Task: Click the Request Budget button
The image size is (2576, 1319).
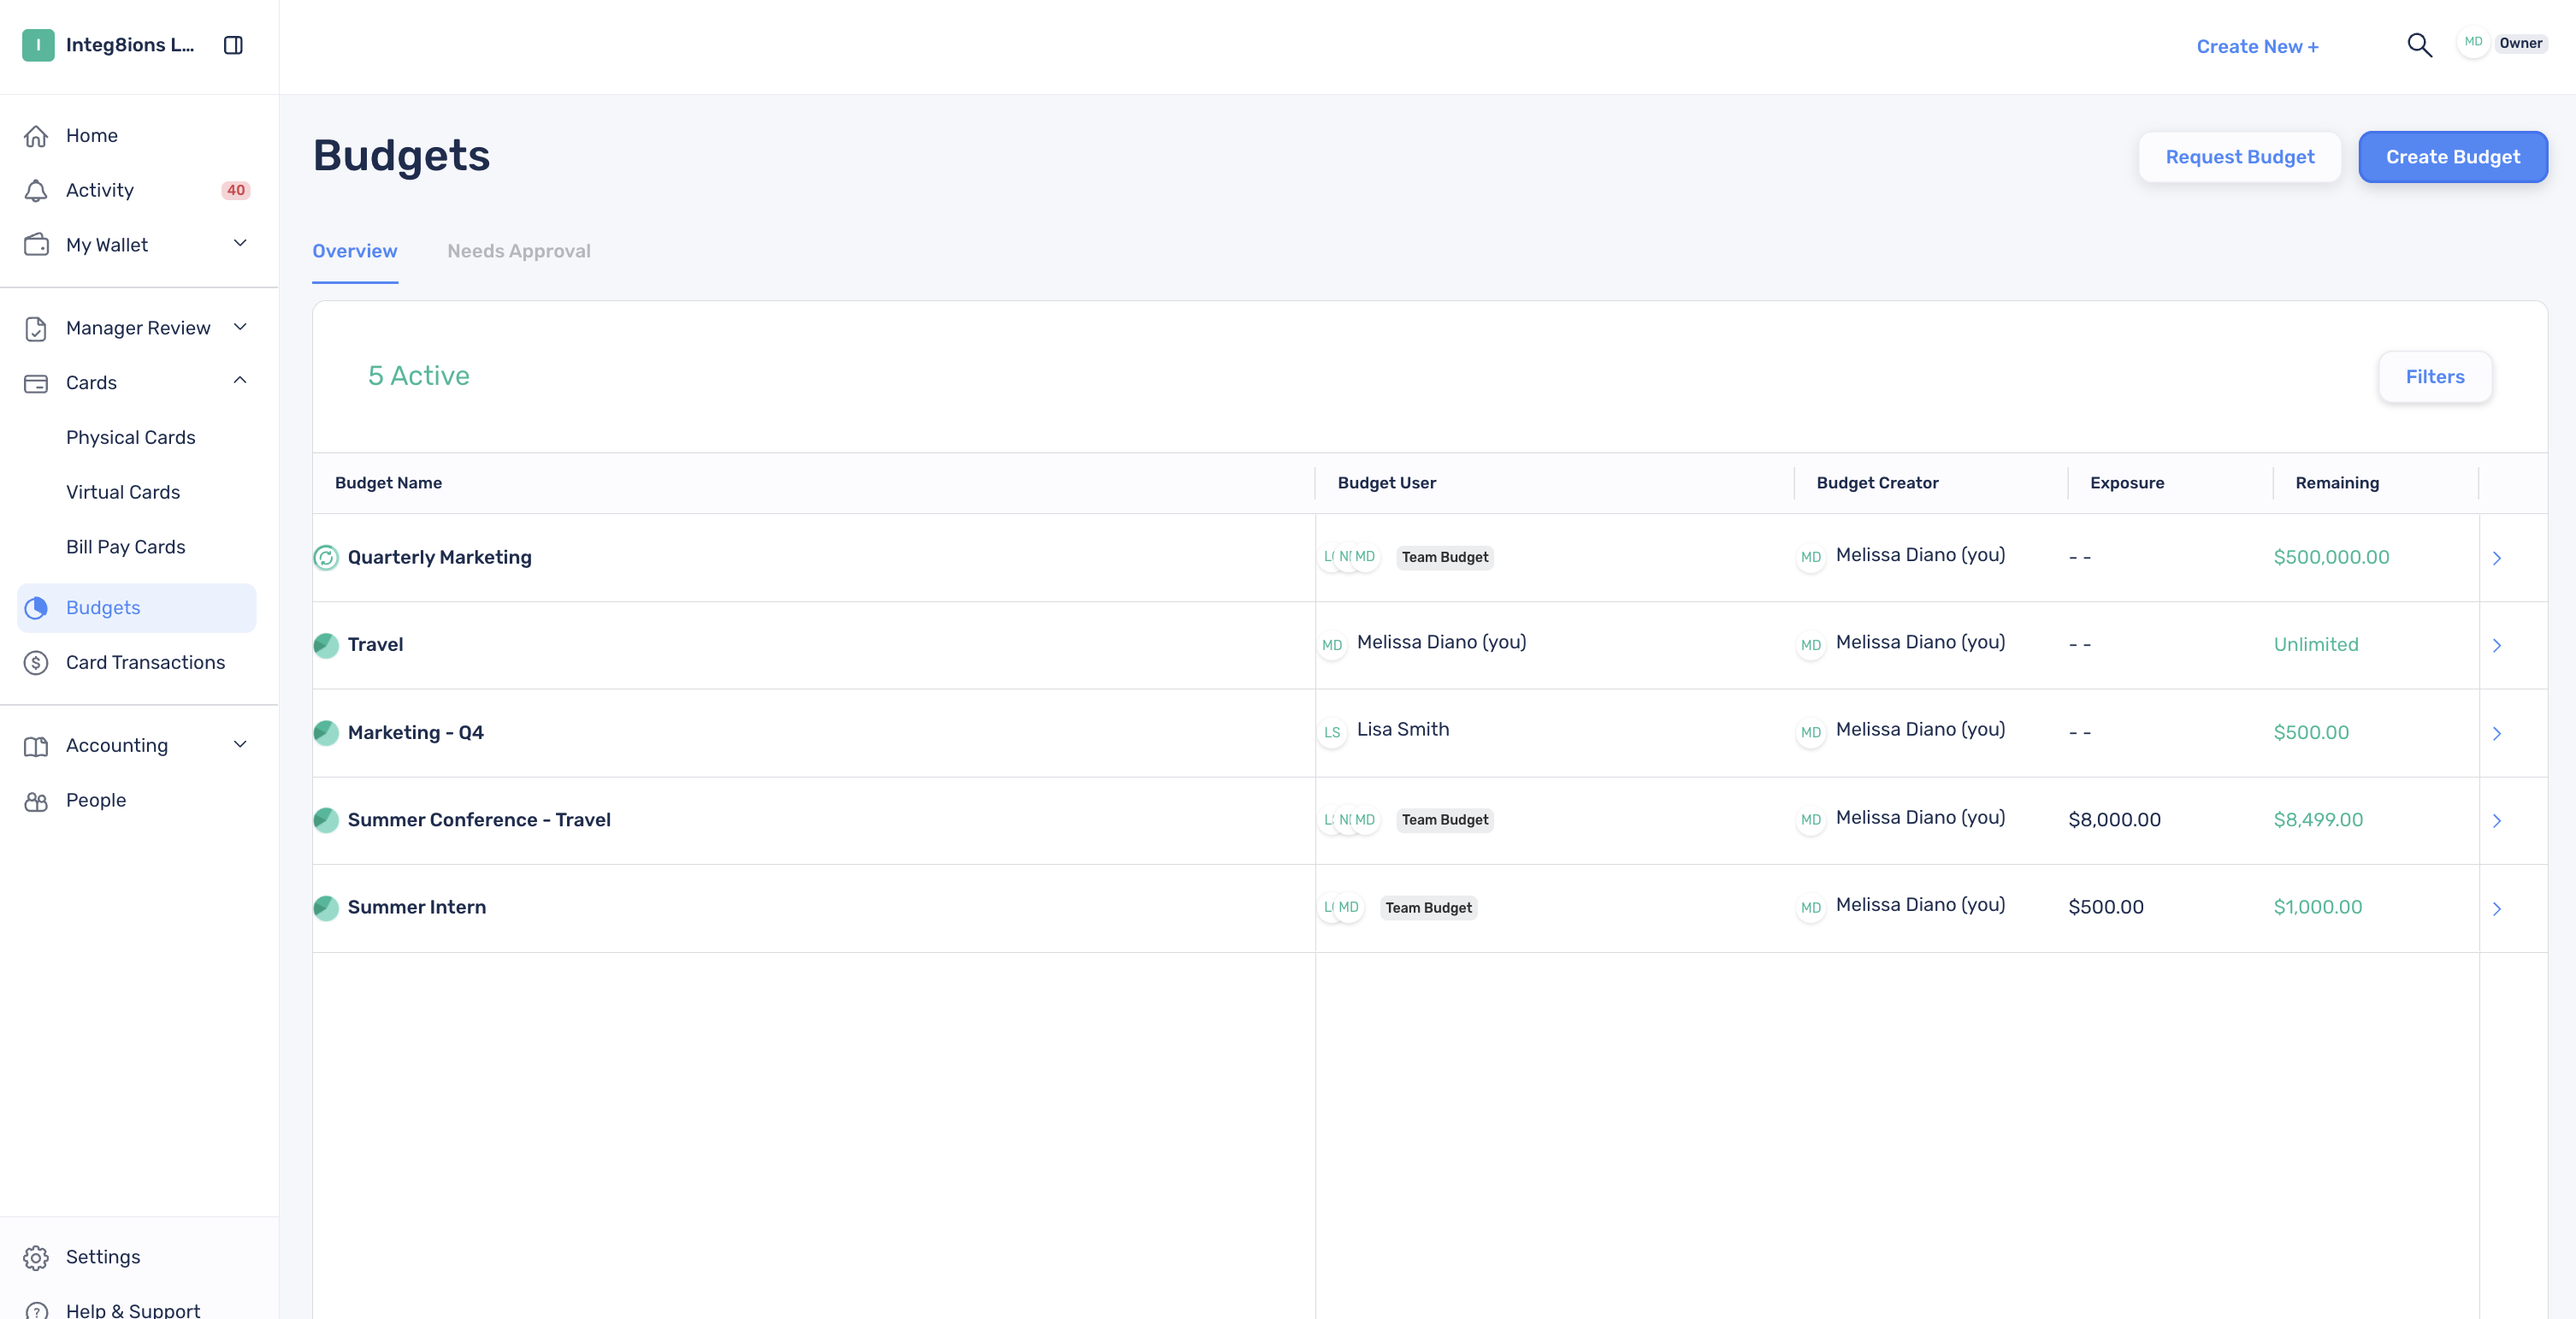Action: click(x=2240, y=157)
